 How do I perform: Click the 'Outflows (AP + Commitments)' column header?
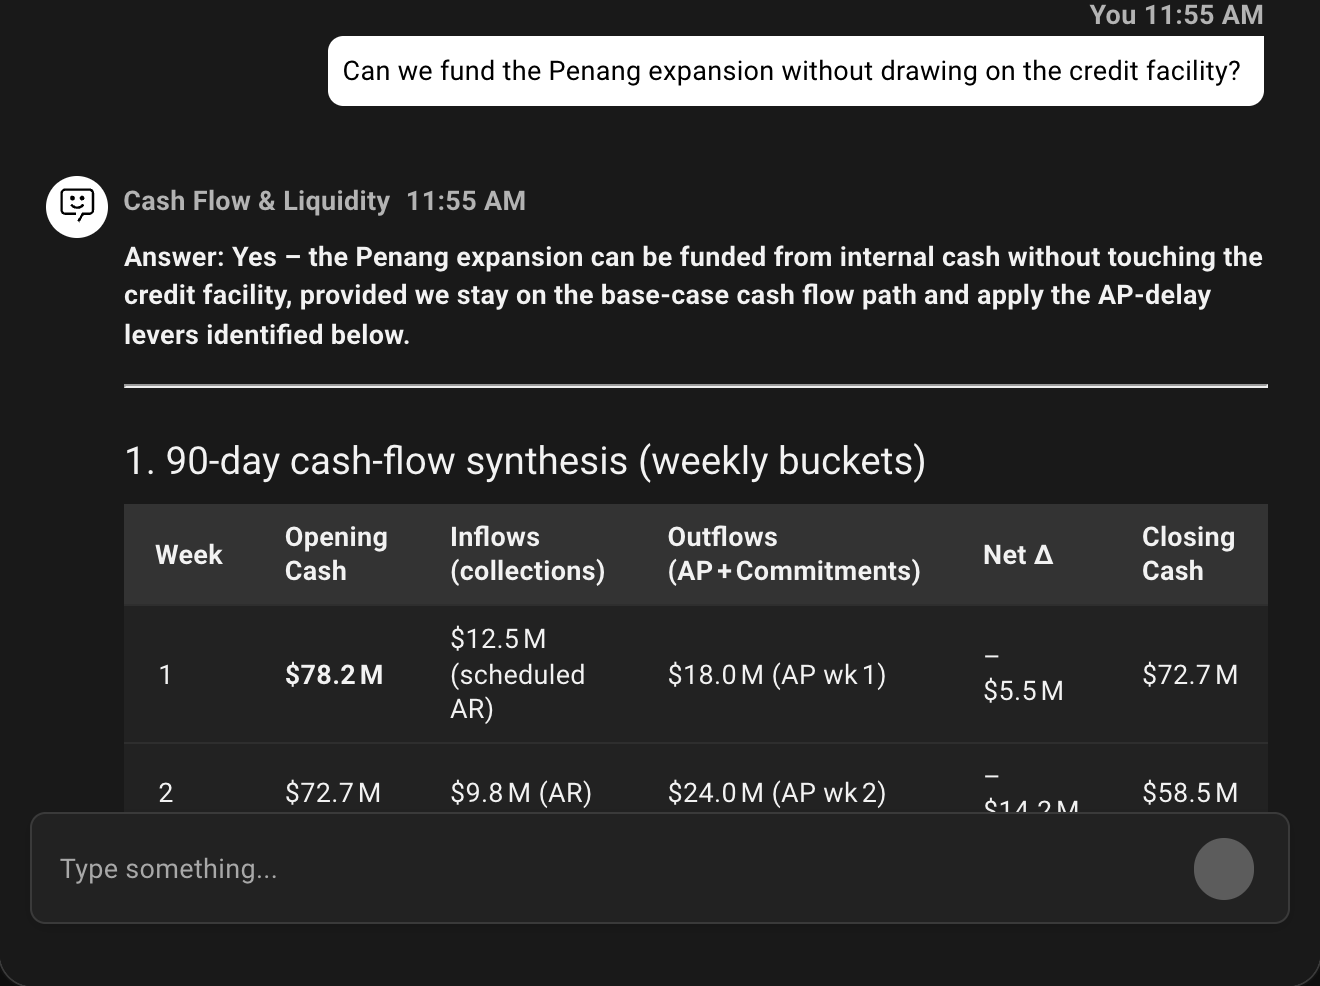point(794,554)
